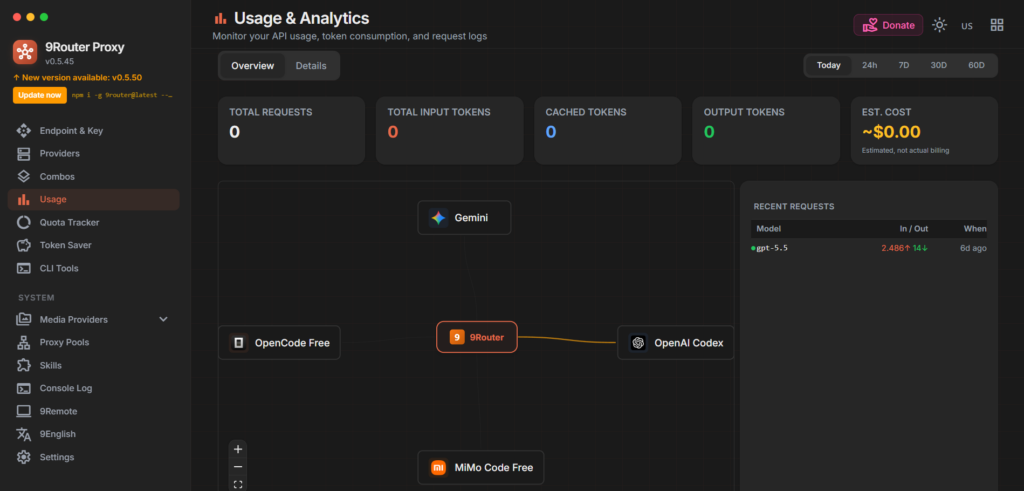This screenshot has height=491, width=1024.
Task: Click the Media Providers folder icon
Action: click(24, 319)
